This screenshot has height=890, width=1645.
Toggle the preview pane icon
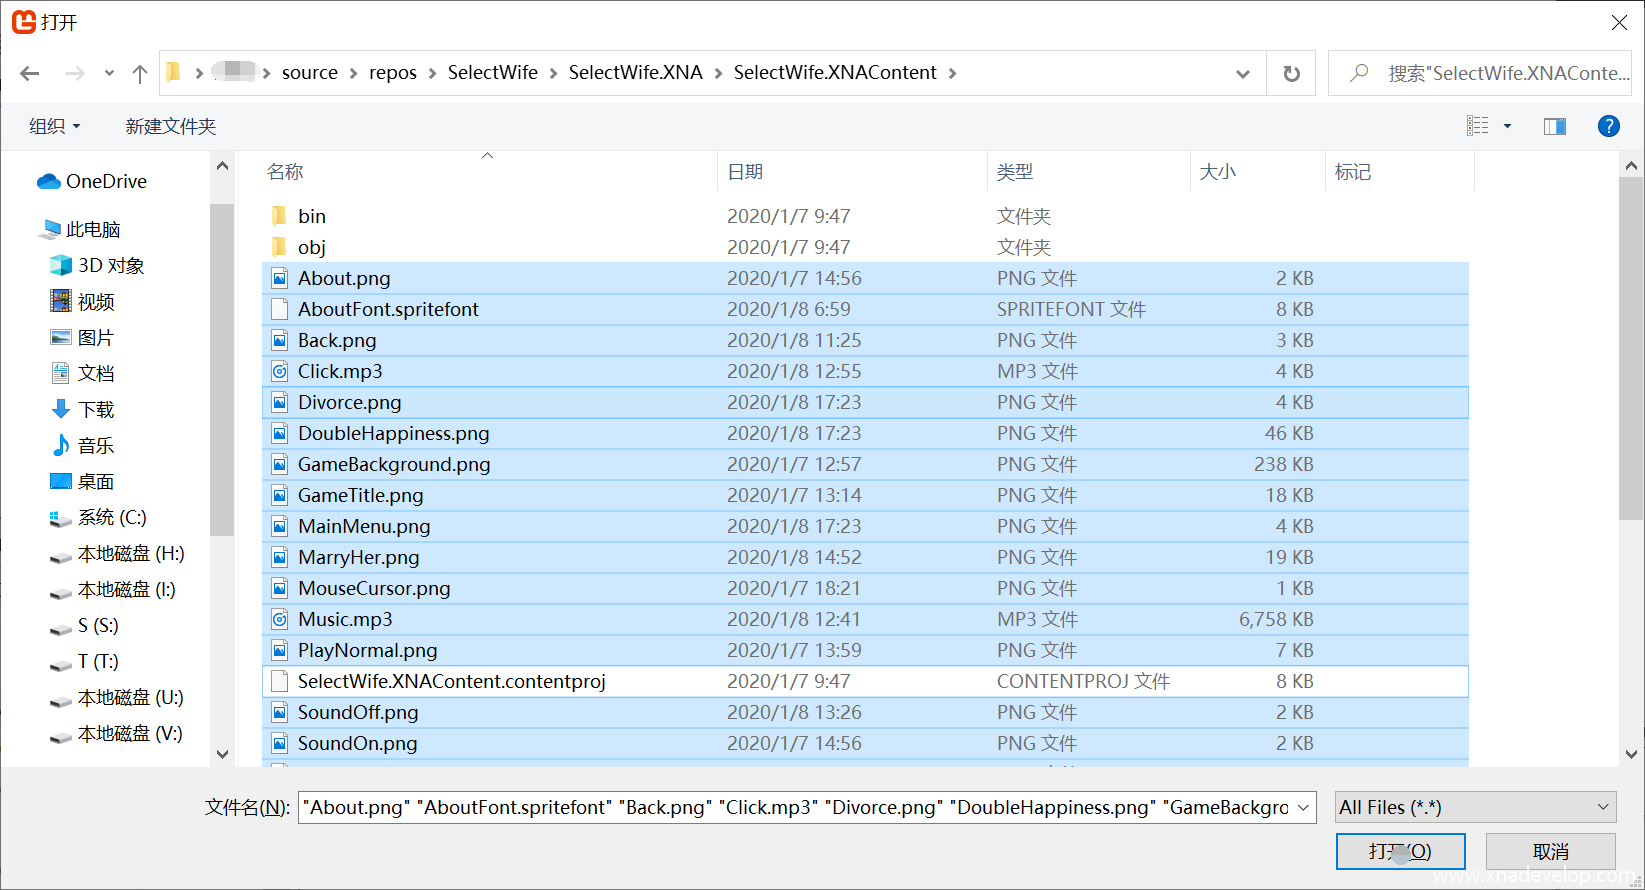[1554, 126]
